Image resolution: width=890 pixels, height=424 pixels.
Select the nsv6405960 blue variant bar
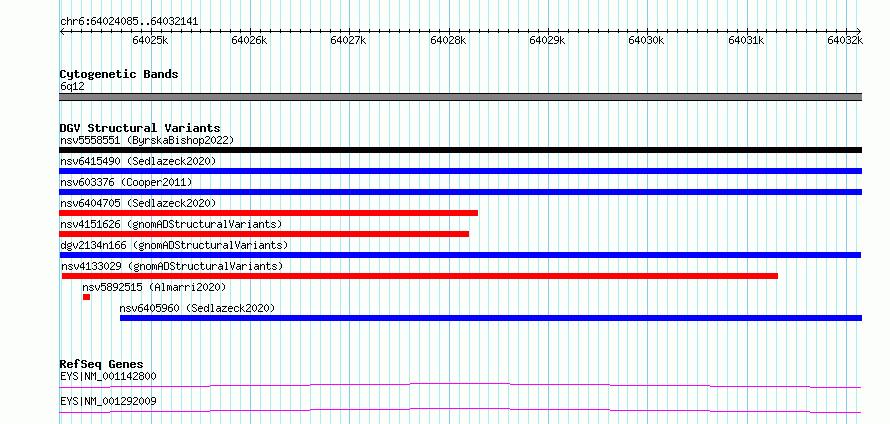tap(491, 318)
